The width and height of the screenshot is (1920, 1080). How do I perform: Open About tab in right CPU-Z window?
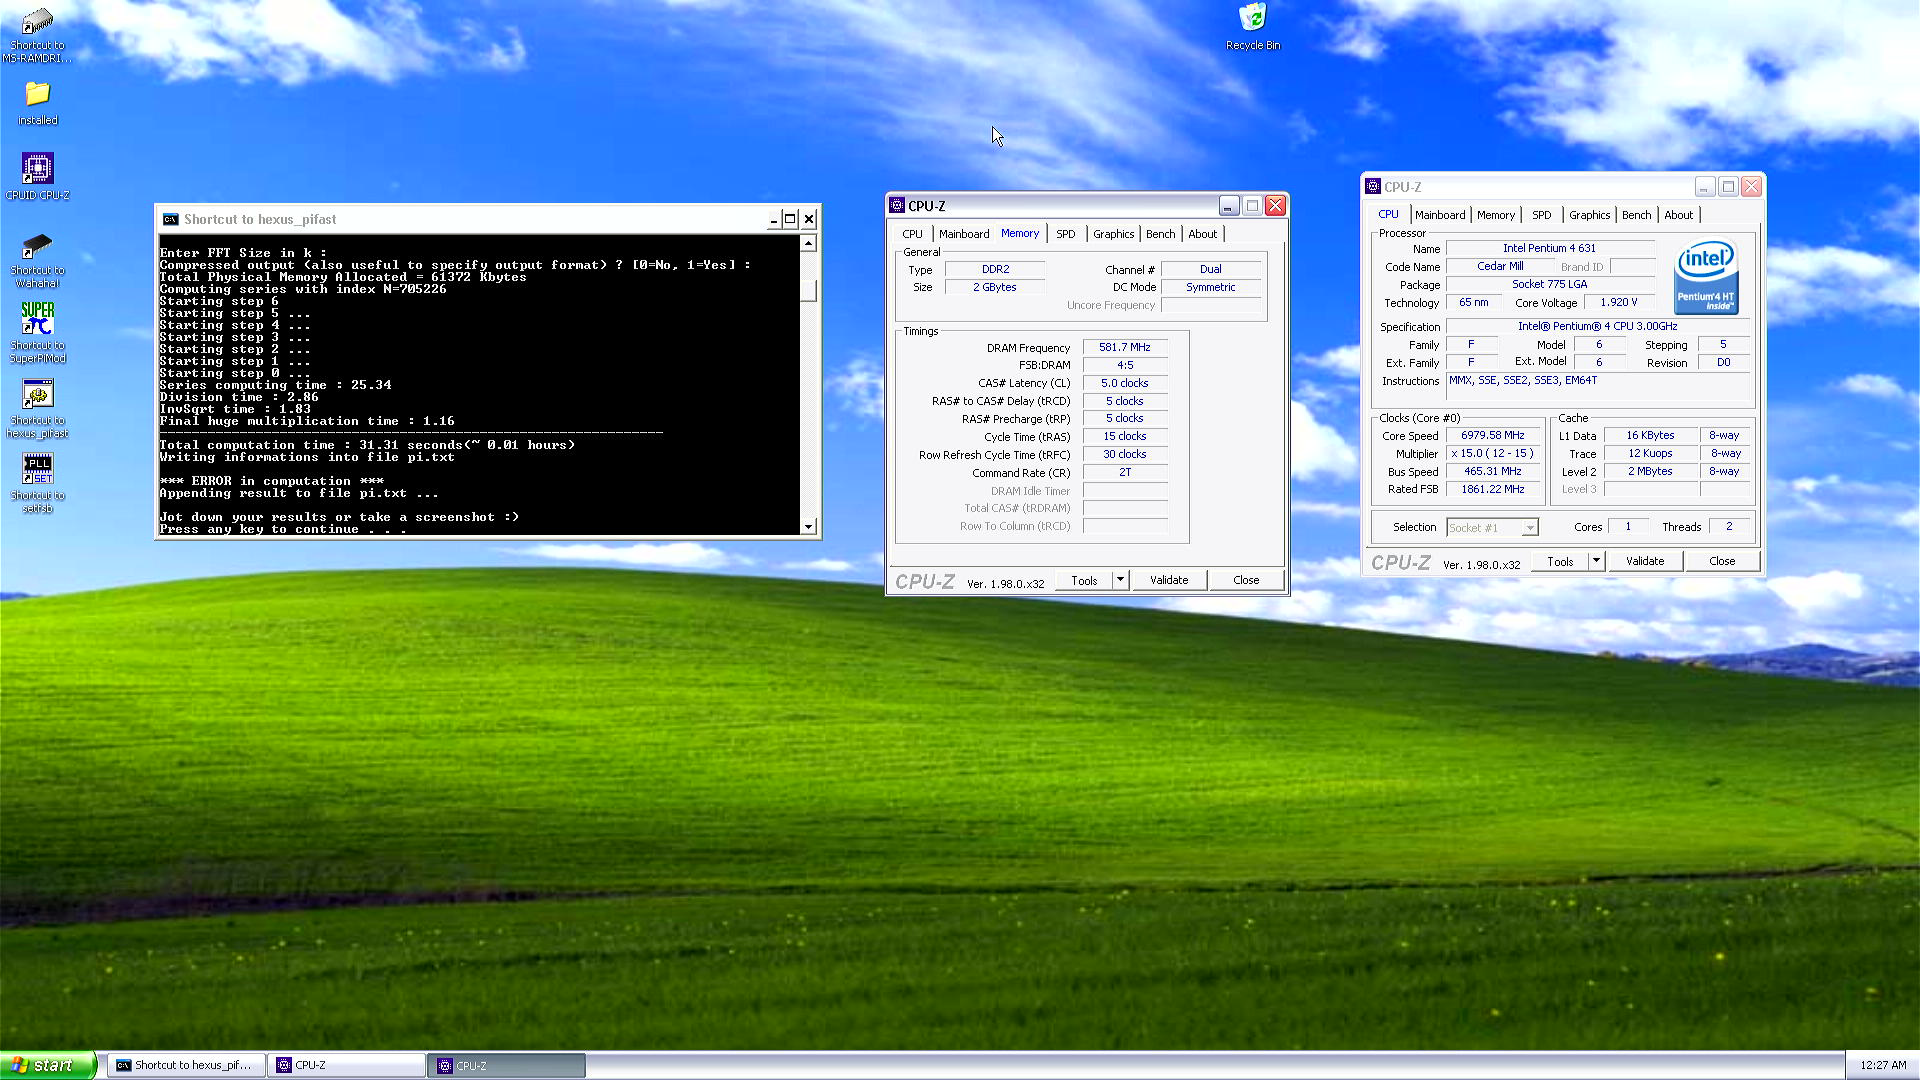(x=1678, y=215)
